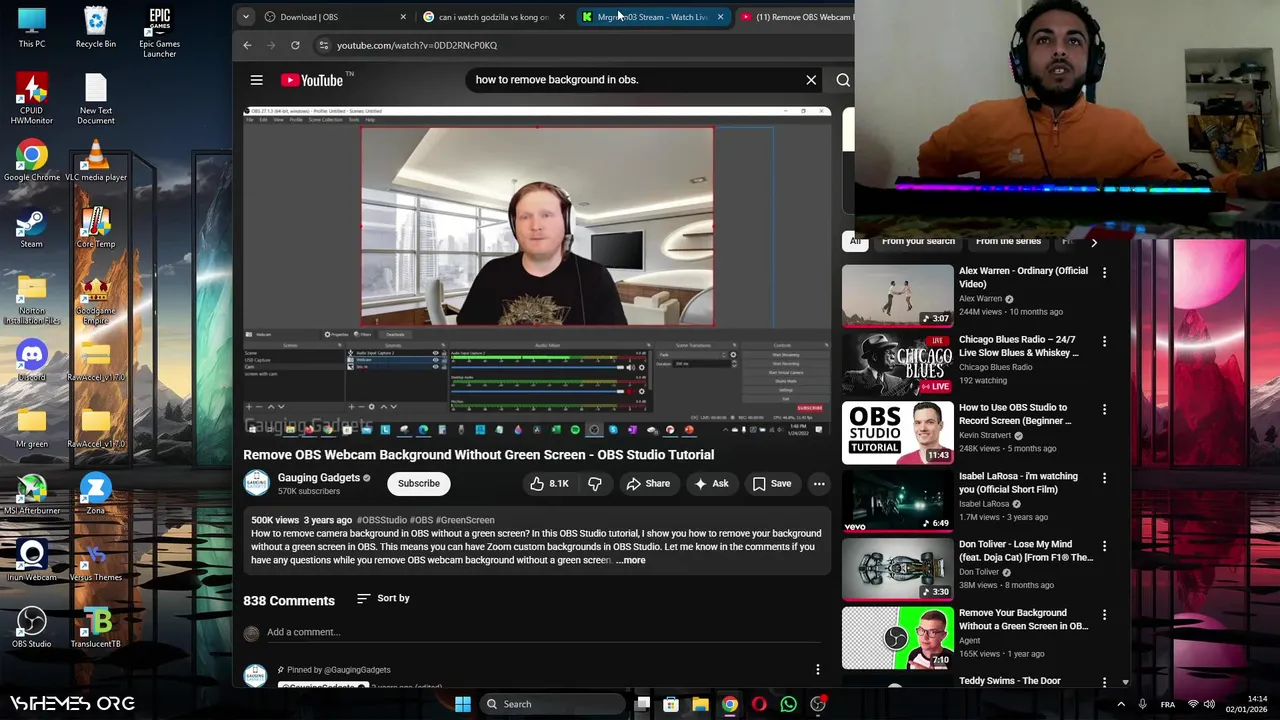The width and height of the screenshot is (1280, 720).
Task: Open Alex Warren Ordinary video thumbnail
Action: [x=898, y=296]
